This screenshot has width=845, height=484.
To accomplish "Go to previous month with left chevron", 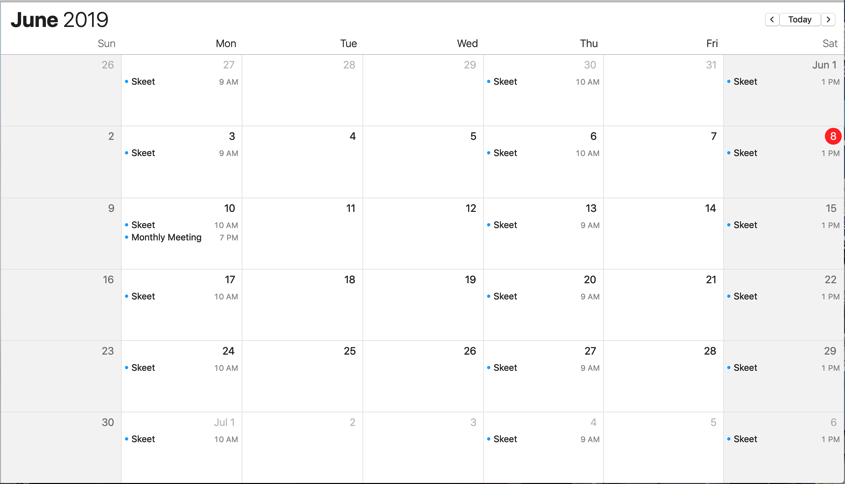I will [x=772, y=19].
